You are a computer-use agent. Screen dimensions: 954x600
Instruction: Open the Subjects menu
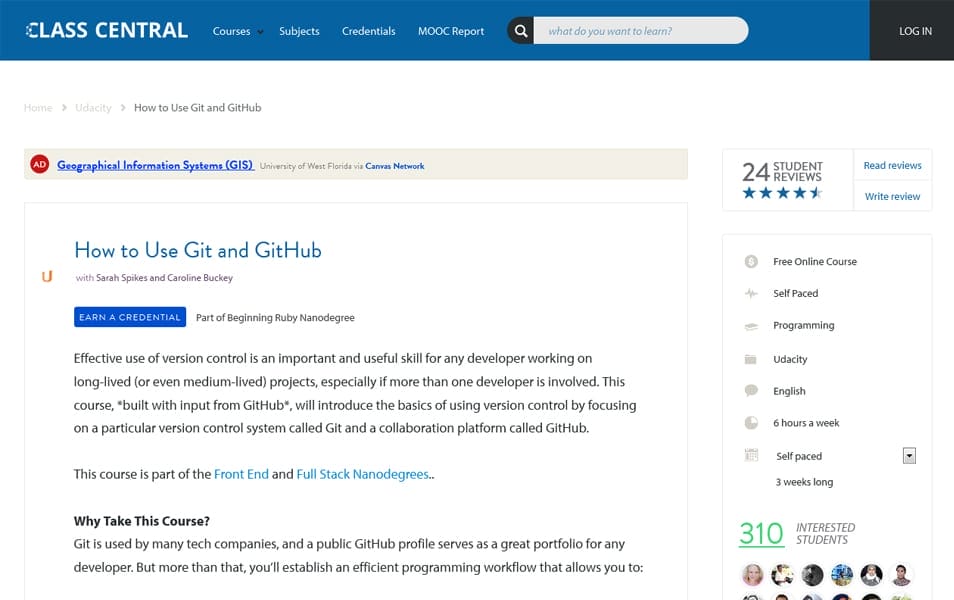pyautogui.click(x=299, y=31)
